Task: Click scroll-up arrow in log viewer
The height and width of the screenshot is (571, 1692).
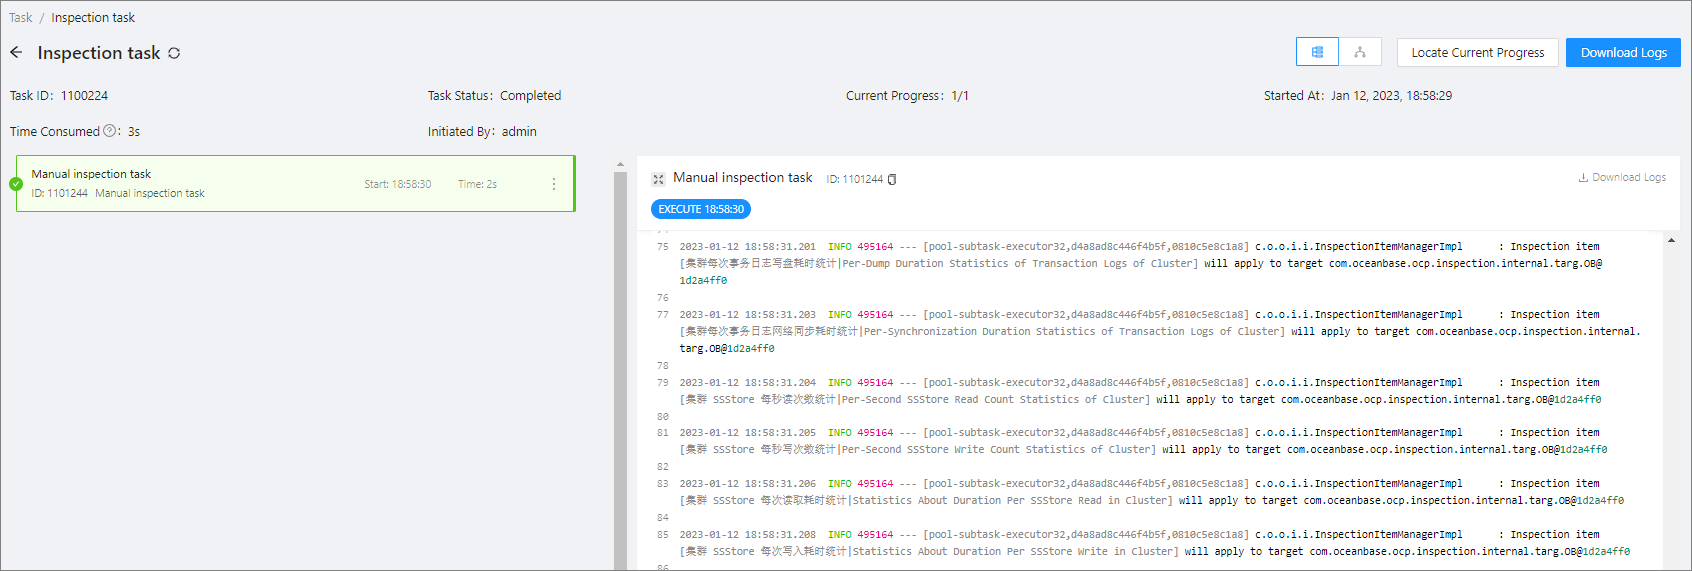Action: pyautogui.click(x=1671, y=240)
